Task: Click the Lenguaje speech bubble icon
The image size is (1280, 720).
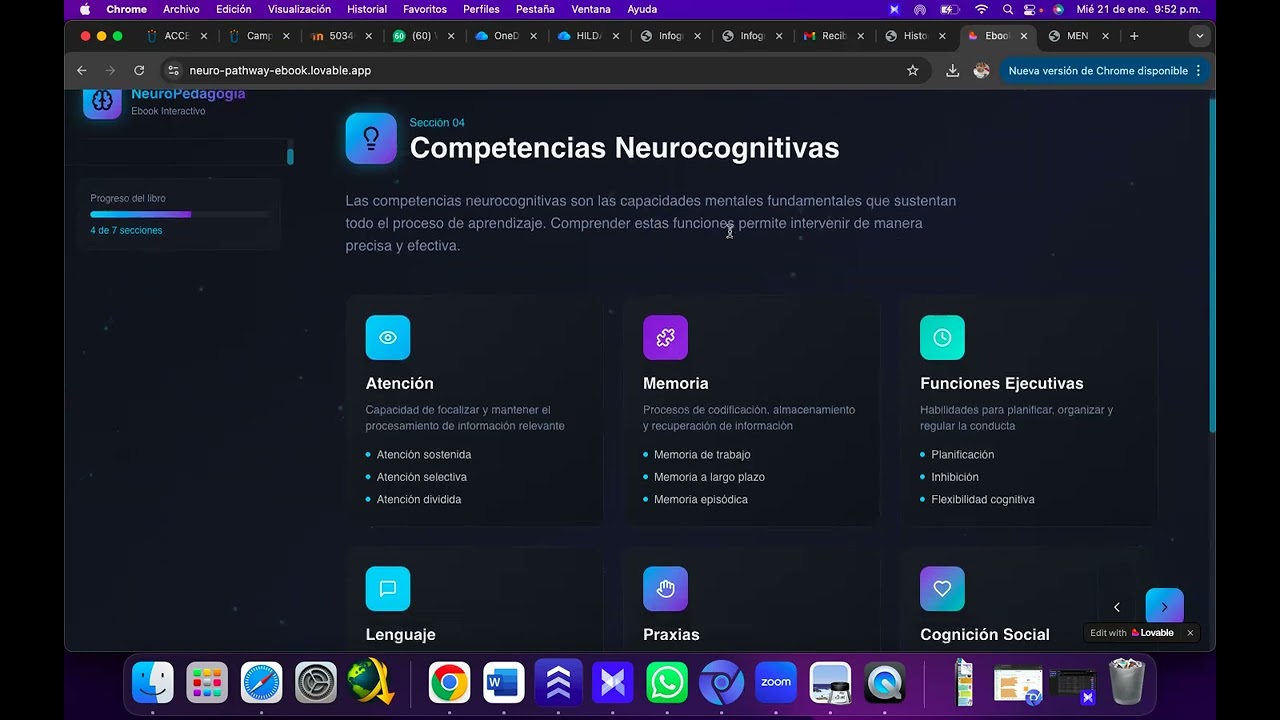Action: pos(388,589)
